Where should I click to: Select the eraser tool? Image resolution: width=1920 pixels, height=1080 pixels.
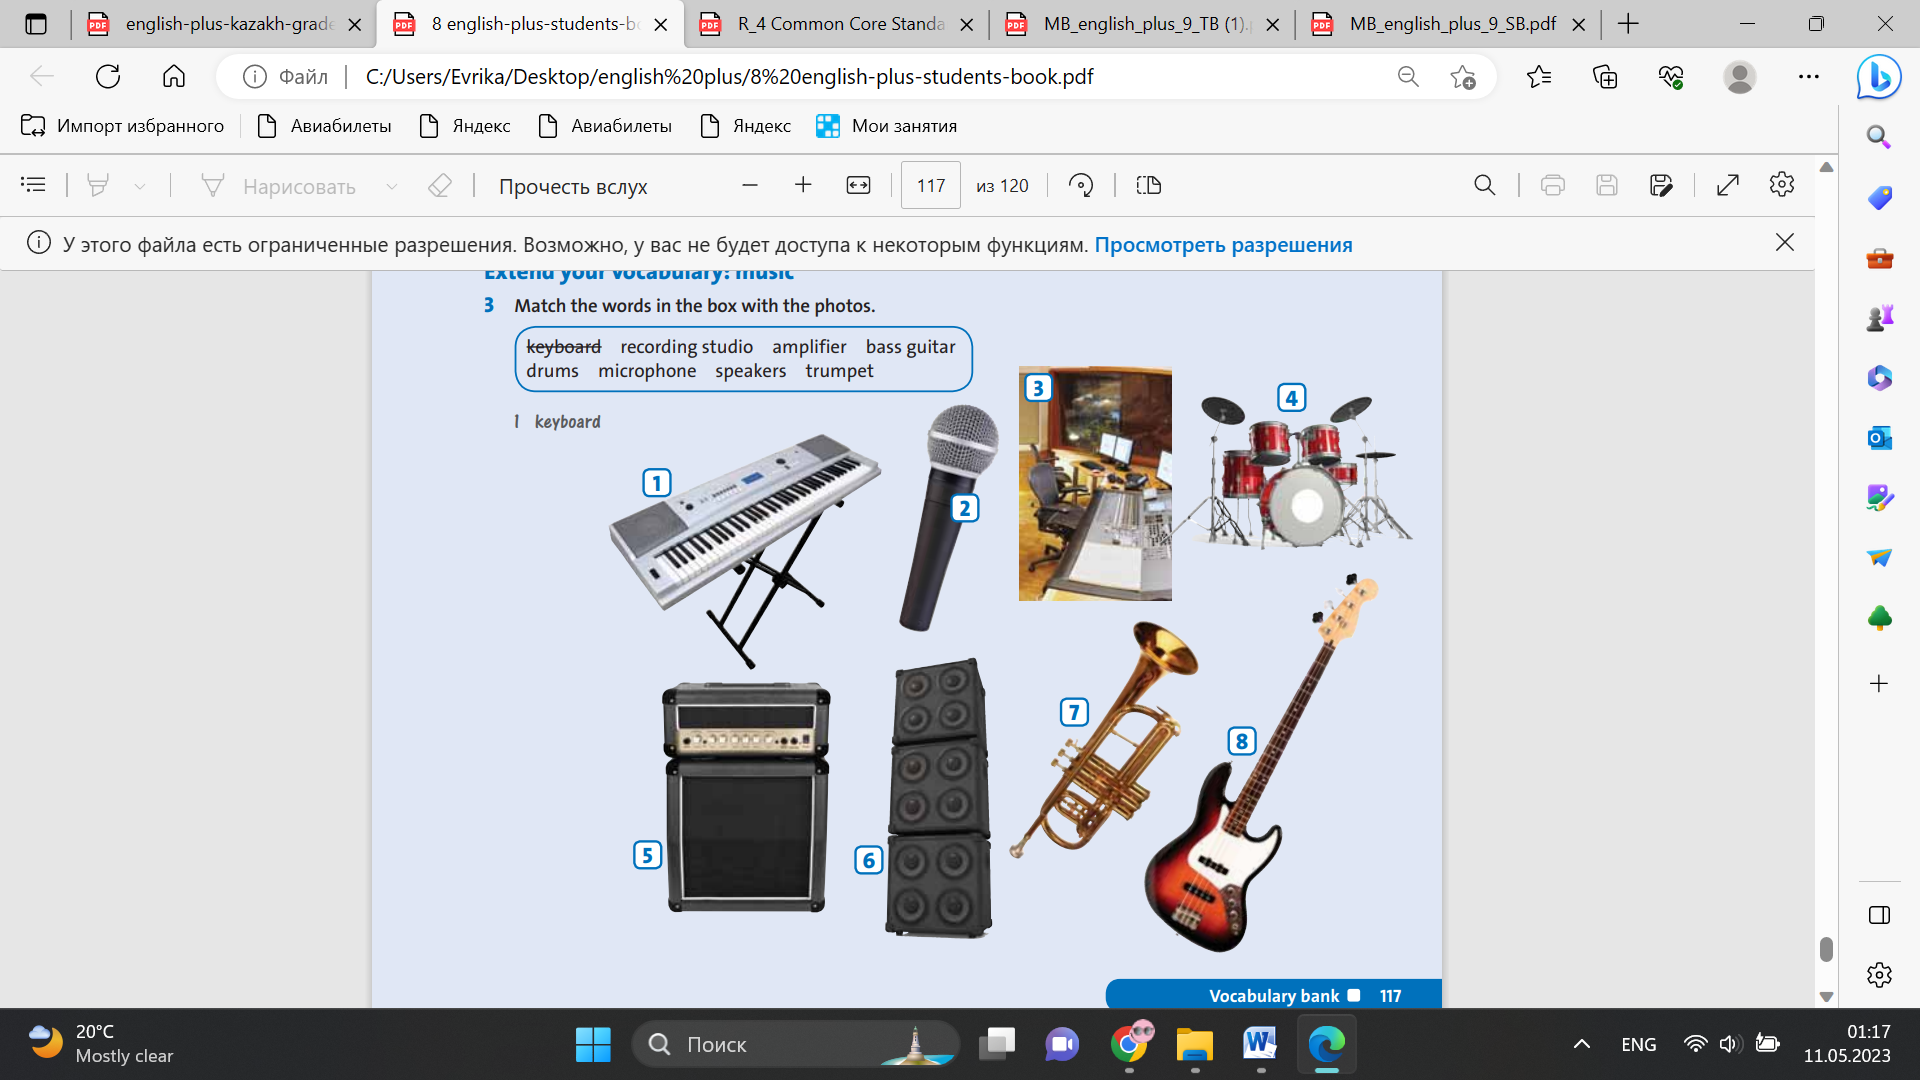[x=440, y=185]
